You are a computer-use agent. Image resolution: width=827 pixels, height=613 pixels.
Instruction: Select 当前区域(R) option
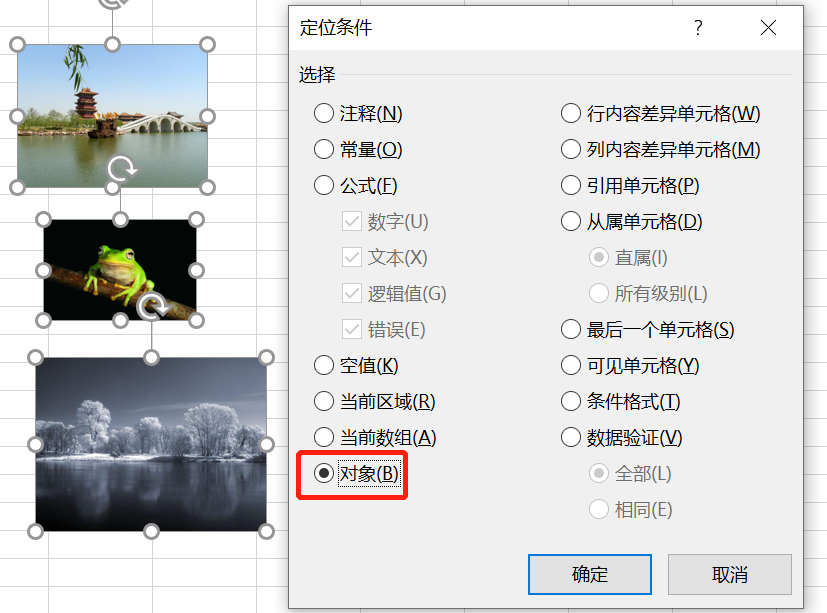(374, 401)
